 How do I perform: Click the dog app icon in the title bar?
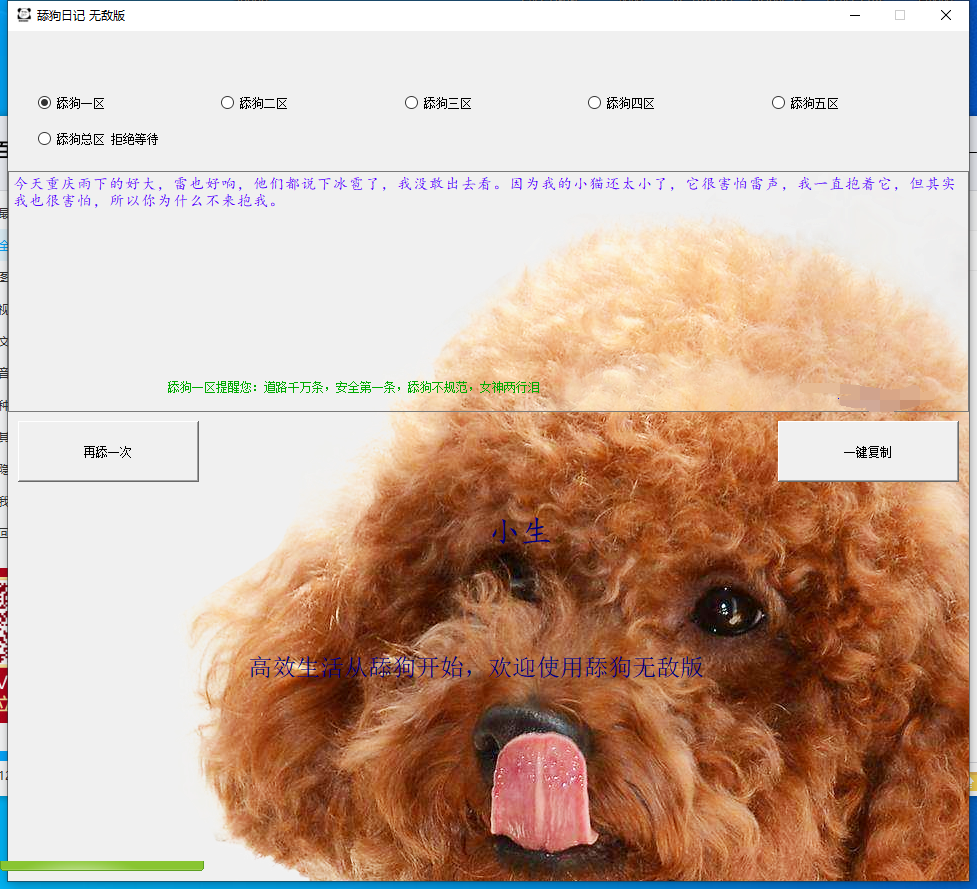[22, 15]
